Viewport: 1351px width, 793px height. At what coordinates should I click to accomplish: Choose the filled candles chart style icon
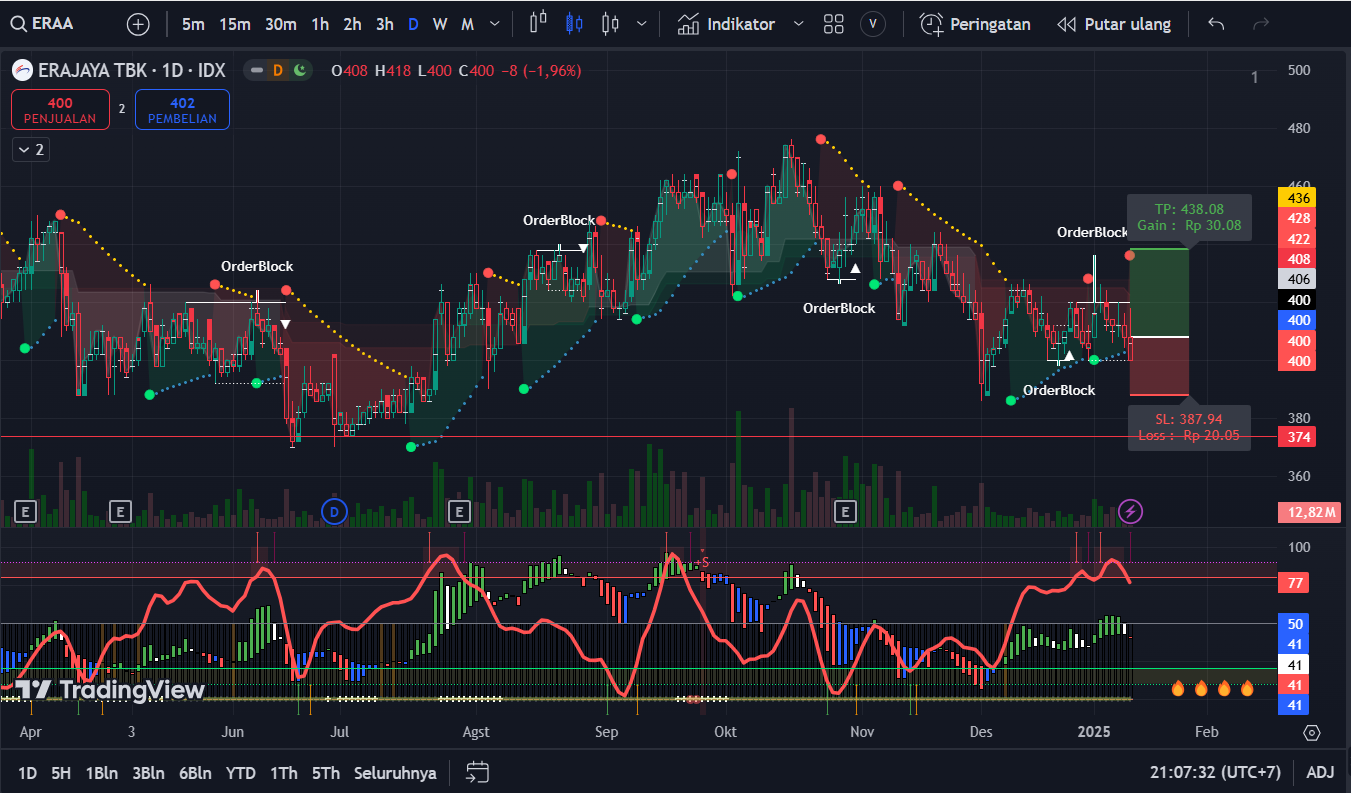[573, 24]
